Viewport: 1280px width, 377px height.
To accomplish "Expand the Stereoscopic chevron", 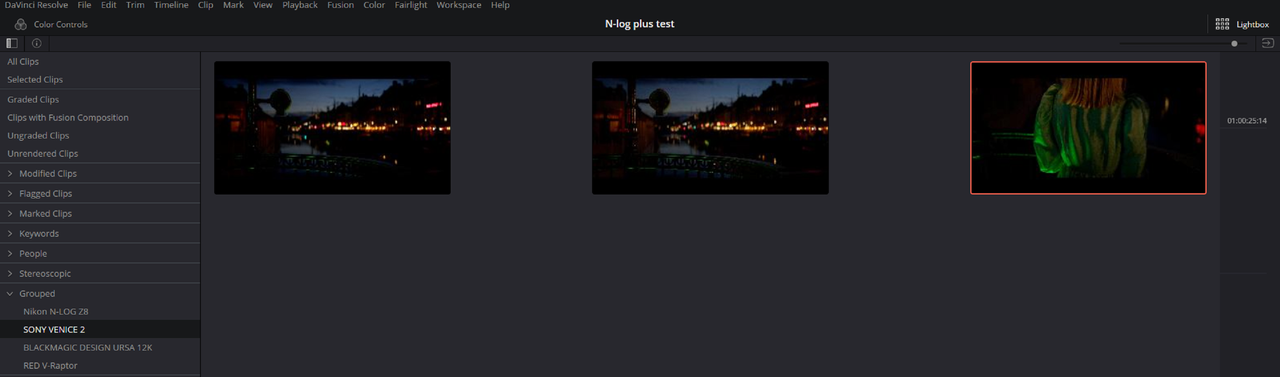I will (x=10, y=274).
